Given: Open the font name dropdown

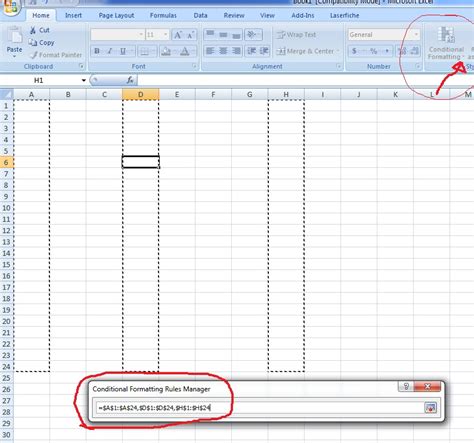Looking at the screenshot, I should (x=141, y=35).
